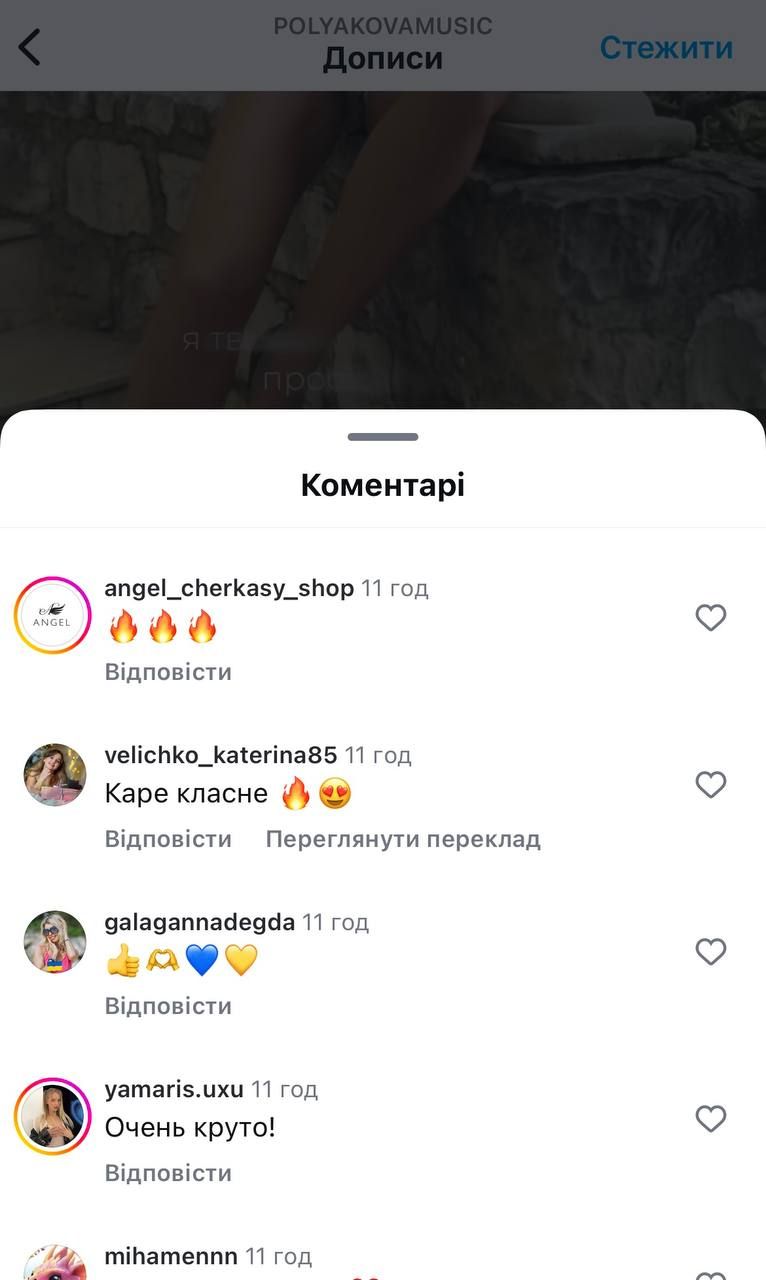Reply to velichko_katerina85's comment

point(168,839)
